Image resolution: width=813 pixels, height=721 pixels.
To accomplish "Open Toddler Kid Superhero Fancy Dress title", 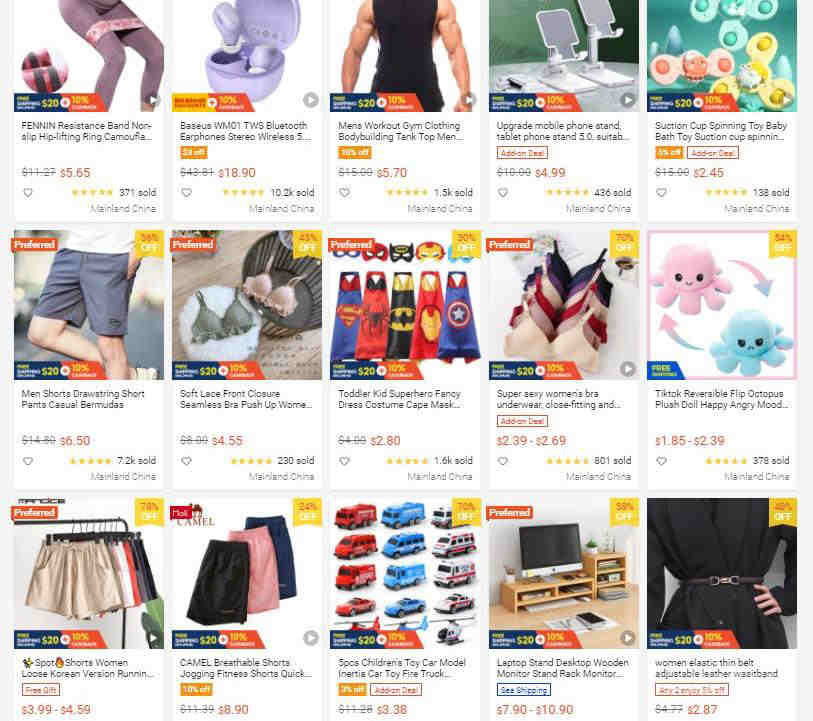I will pos(399,399).
